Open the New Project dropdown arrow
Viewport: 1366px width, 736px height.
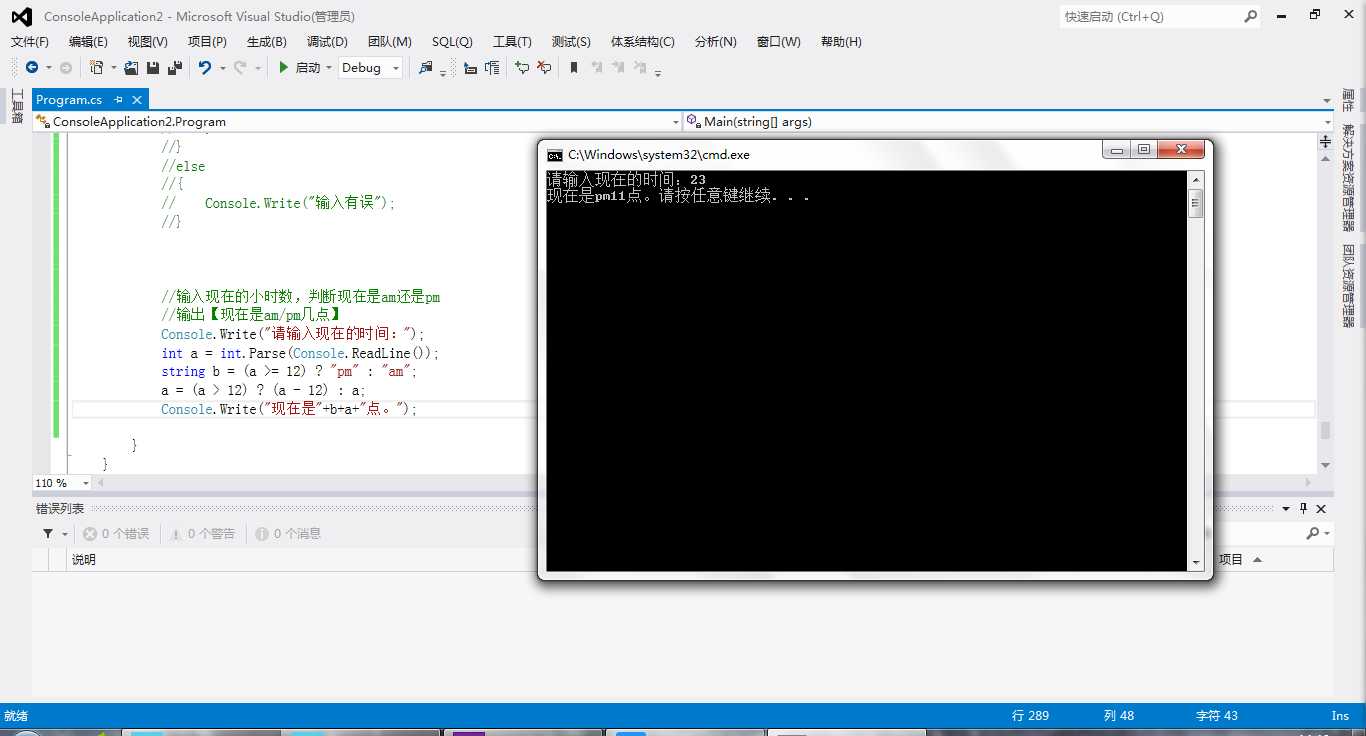pos(112,68)
